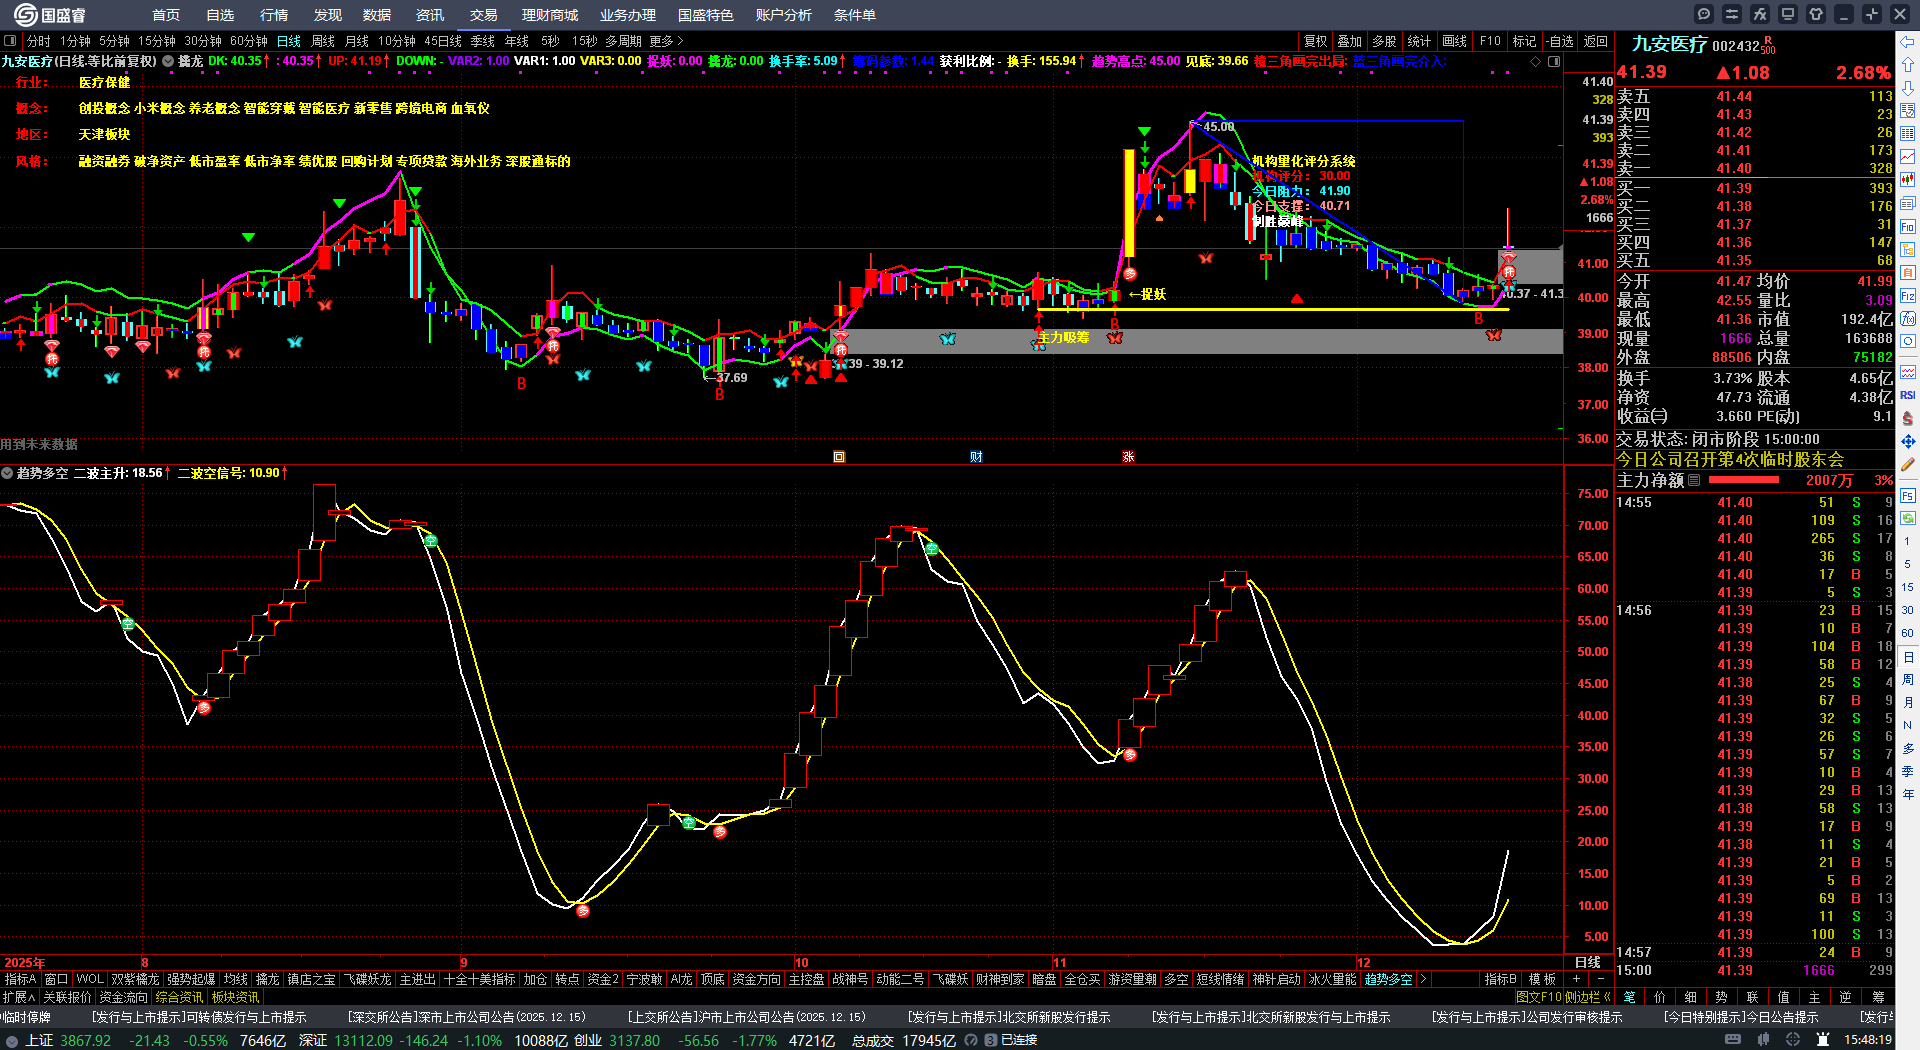Click the plus zoom-in button below 日线
Viewport: 1920px width, 1050px height.
click(1577, 979)
